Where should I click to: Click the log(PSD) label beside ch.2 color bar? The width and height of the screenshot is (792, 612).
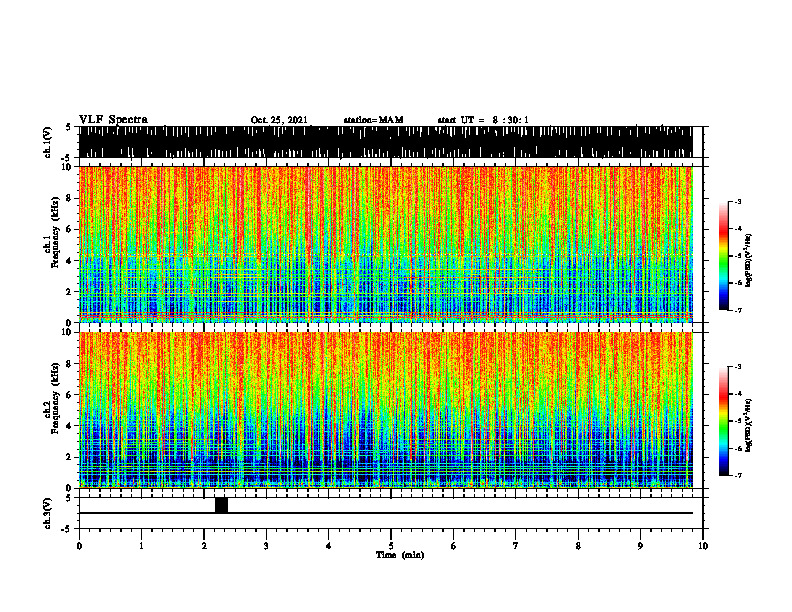tap(748, 425)
